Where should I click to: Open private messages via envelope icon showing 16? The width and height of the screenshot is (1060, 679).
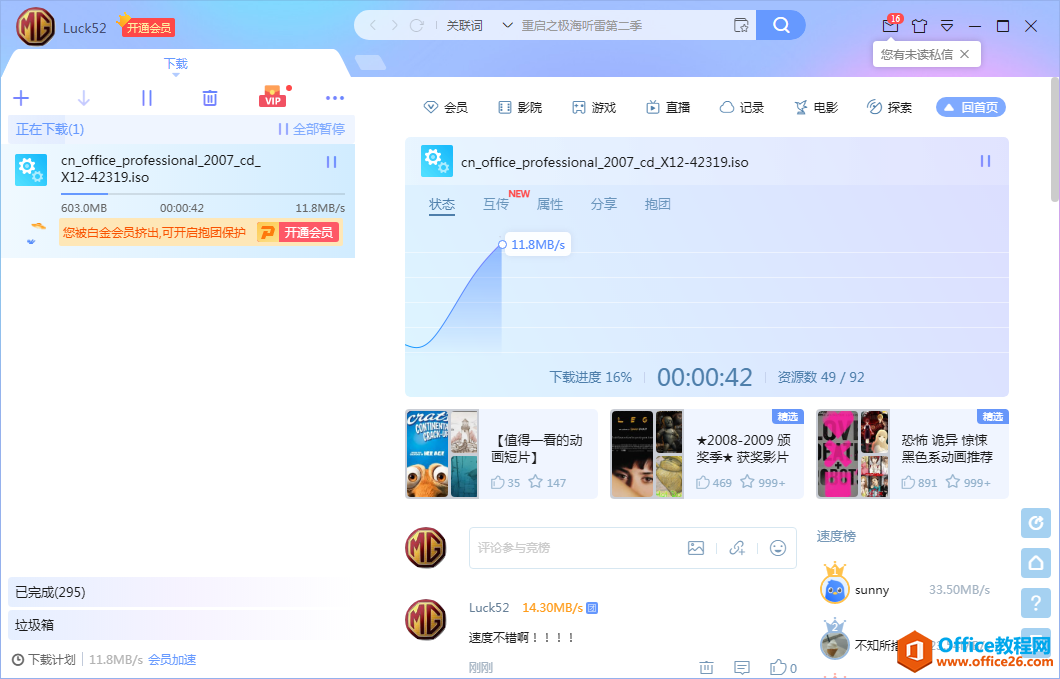coord(890,26)
